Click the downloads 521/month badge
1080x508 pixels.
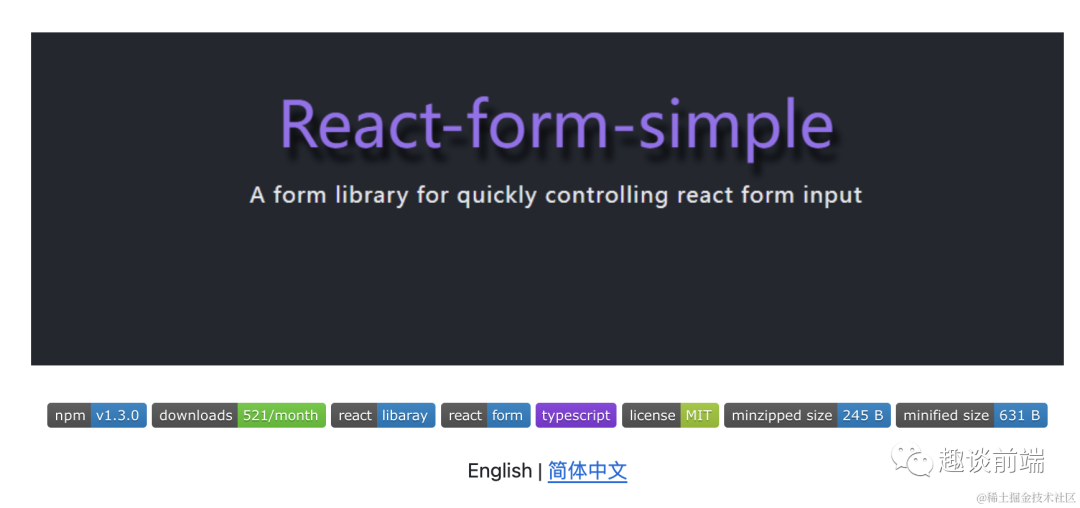click(238, 415)
